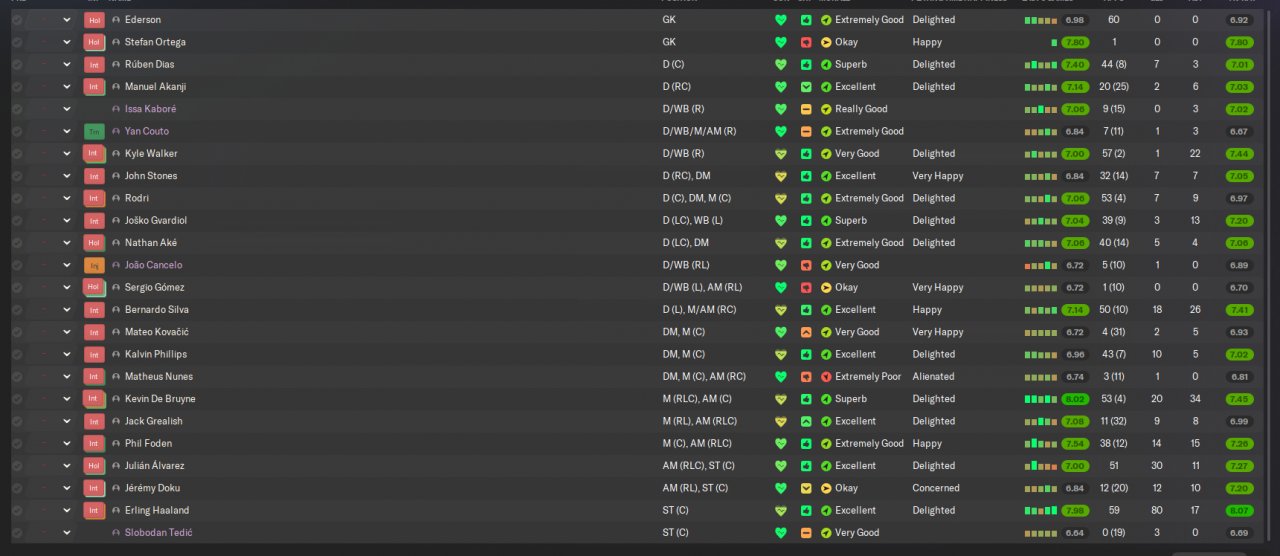
Task: Click Manuel Akanji's match sharpness icon
Action: [806, 87]
